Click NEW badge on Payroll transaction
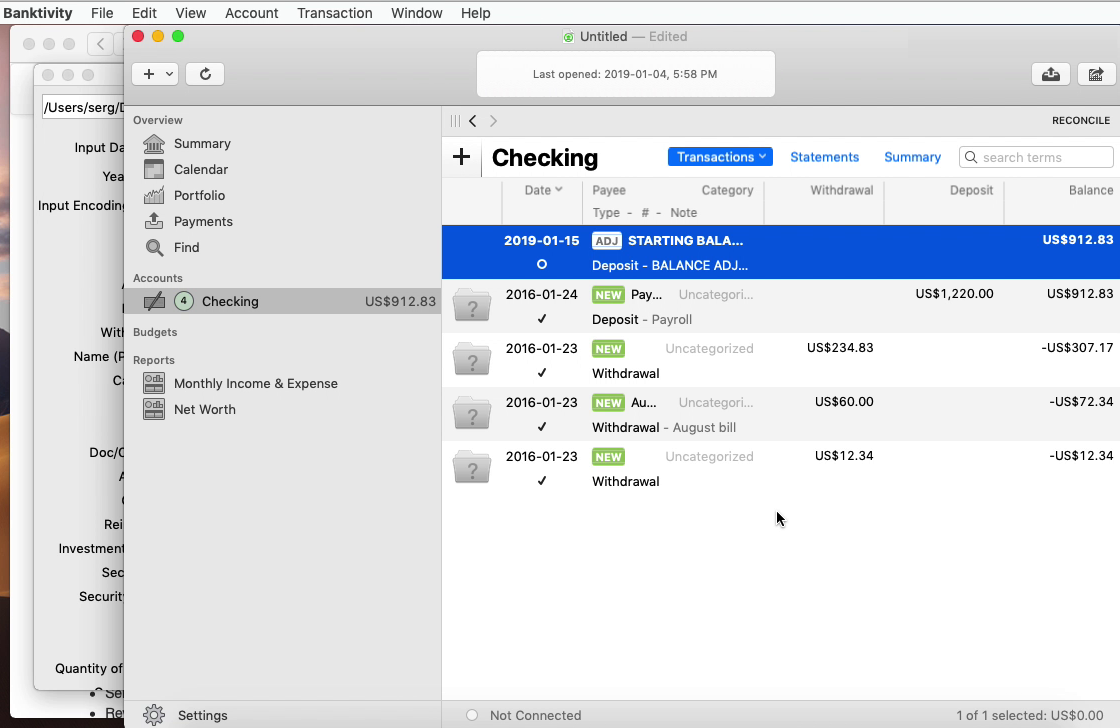This screenshot has height=728, width=1120. (x=609, y=295)
